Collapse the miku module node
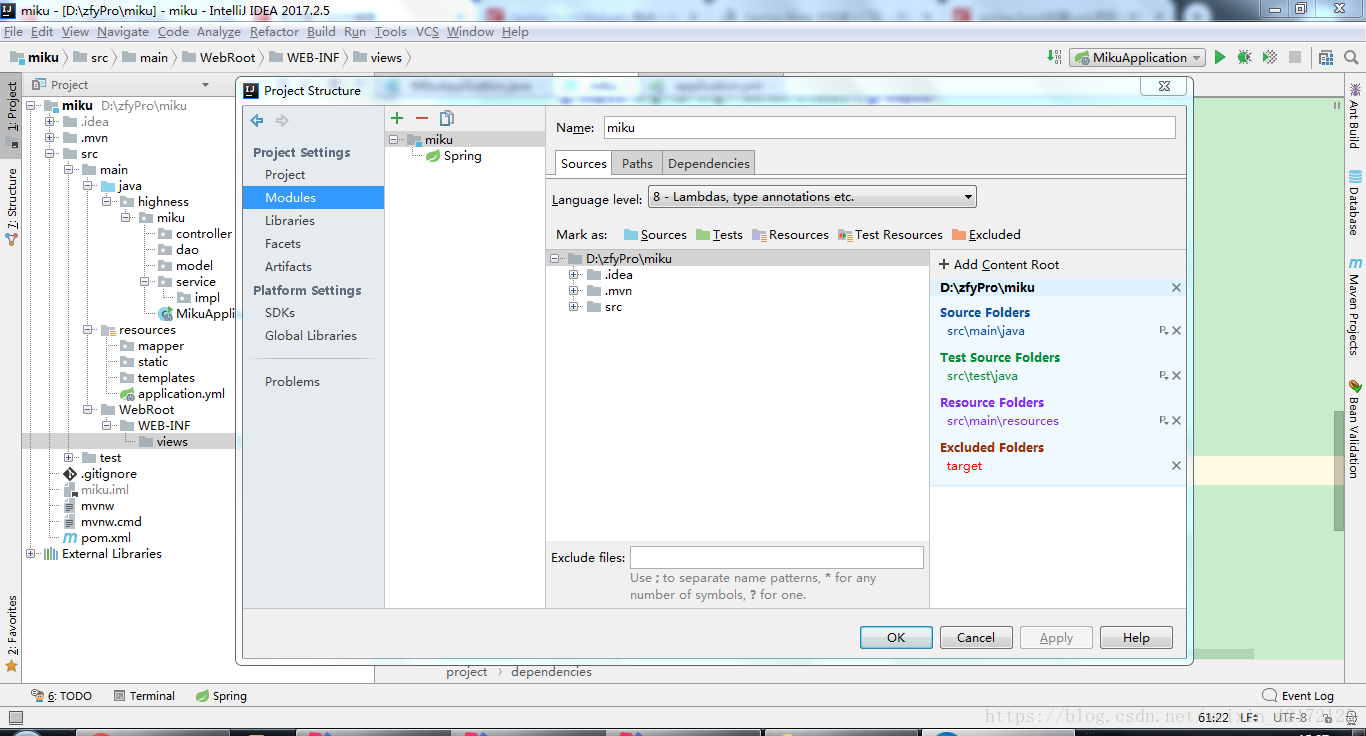1366x736 pixels. point(394,140)
